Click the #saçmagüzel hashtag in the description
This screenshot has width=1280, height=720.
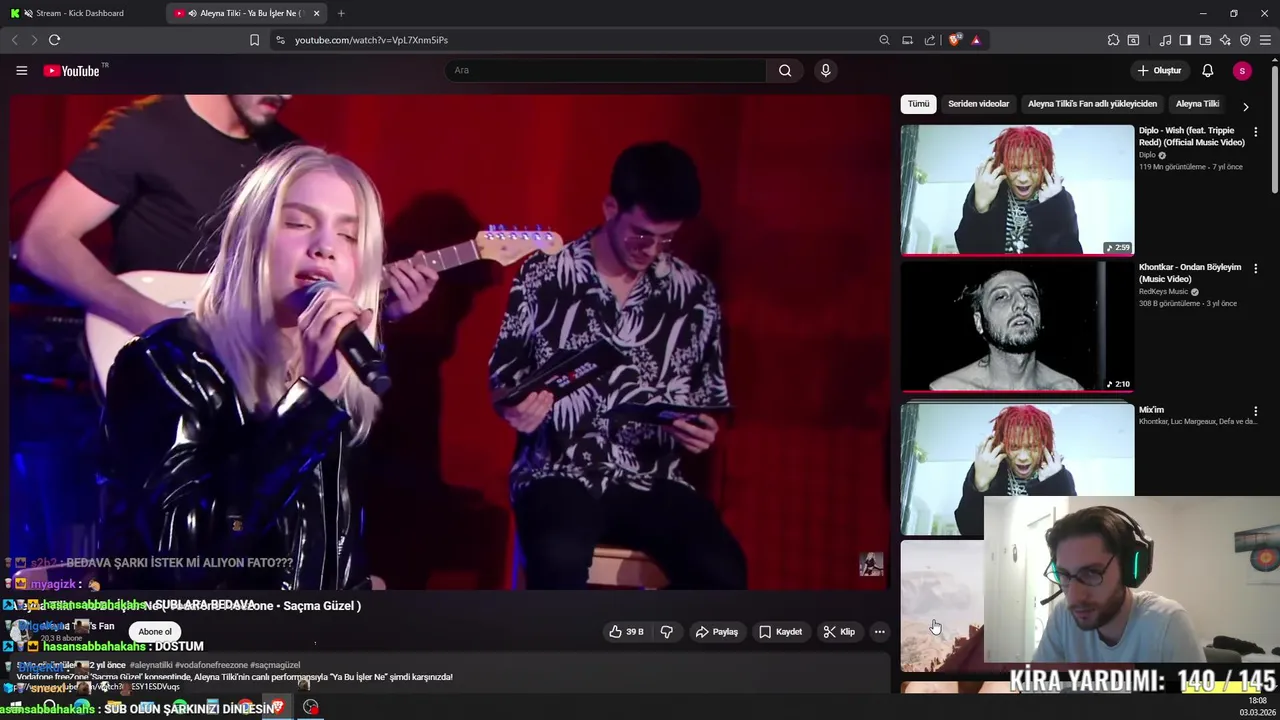click(275, 665)
